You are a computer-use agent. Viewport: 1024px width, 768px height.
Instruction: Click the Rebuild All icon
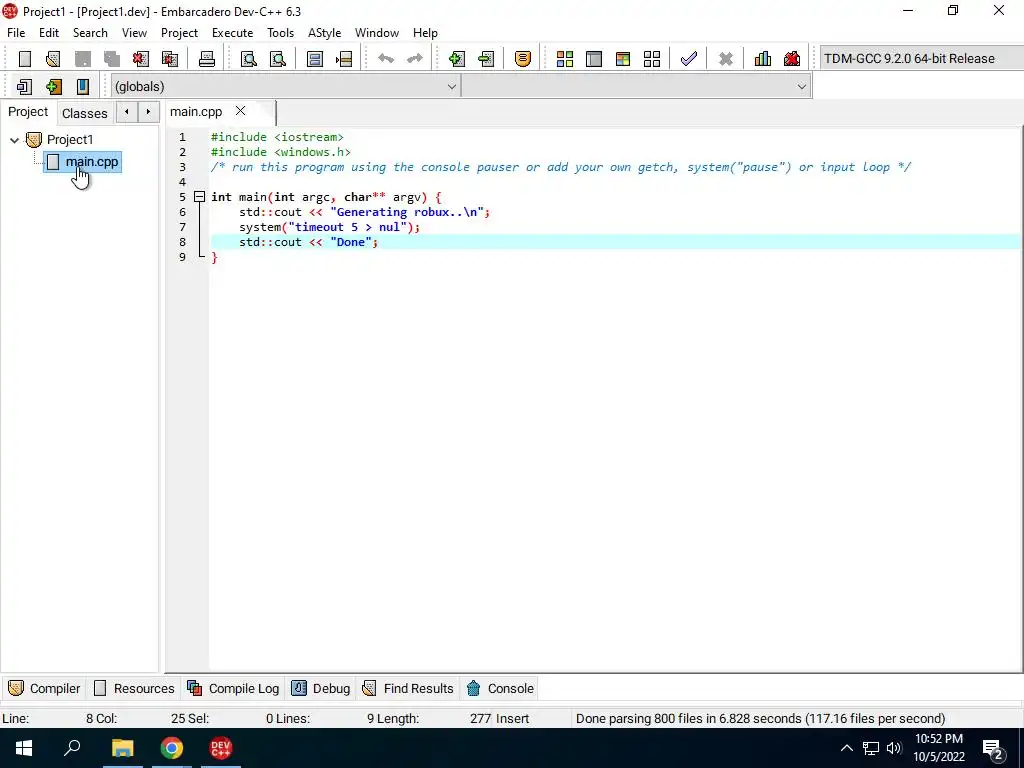point(652,59)
